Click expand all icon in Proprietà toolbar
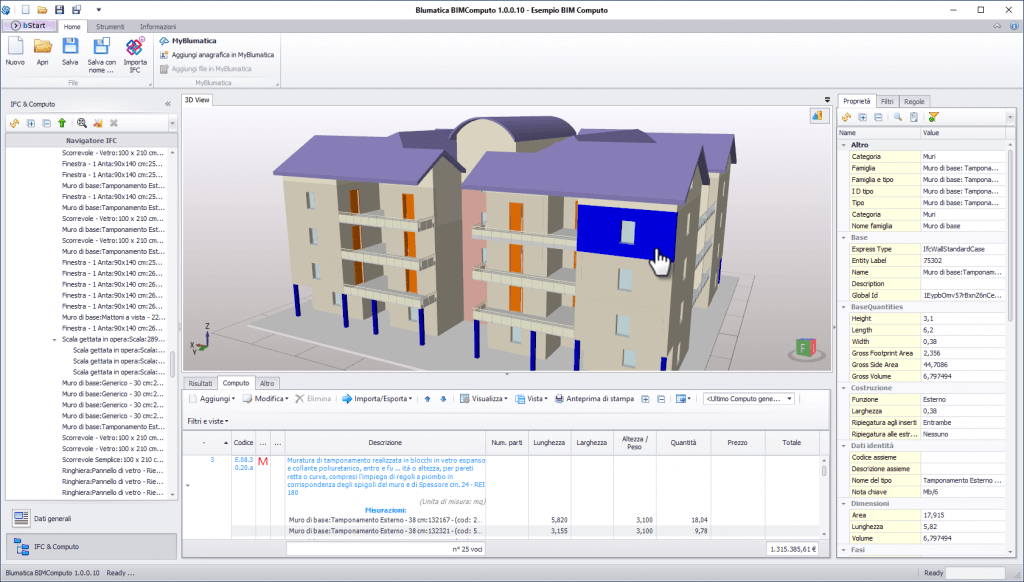This screenshot has height=582, width=1024. click(862, 117)
